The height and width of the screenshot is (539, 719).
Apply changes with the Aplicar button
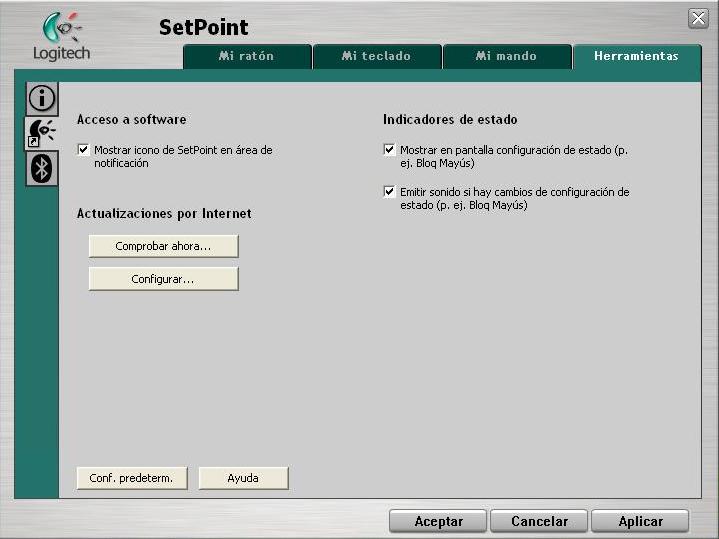(640, 521)
